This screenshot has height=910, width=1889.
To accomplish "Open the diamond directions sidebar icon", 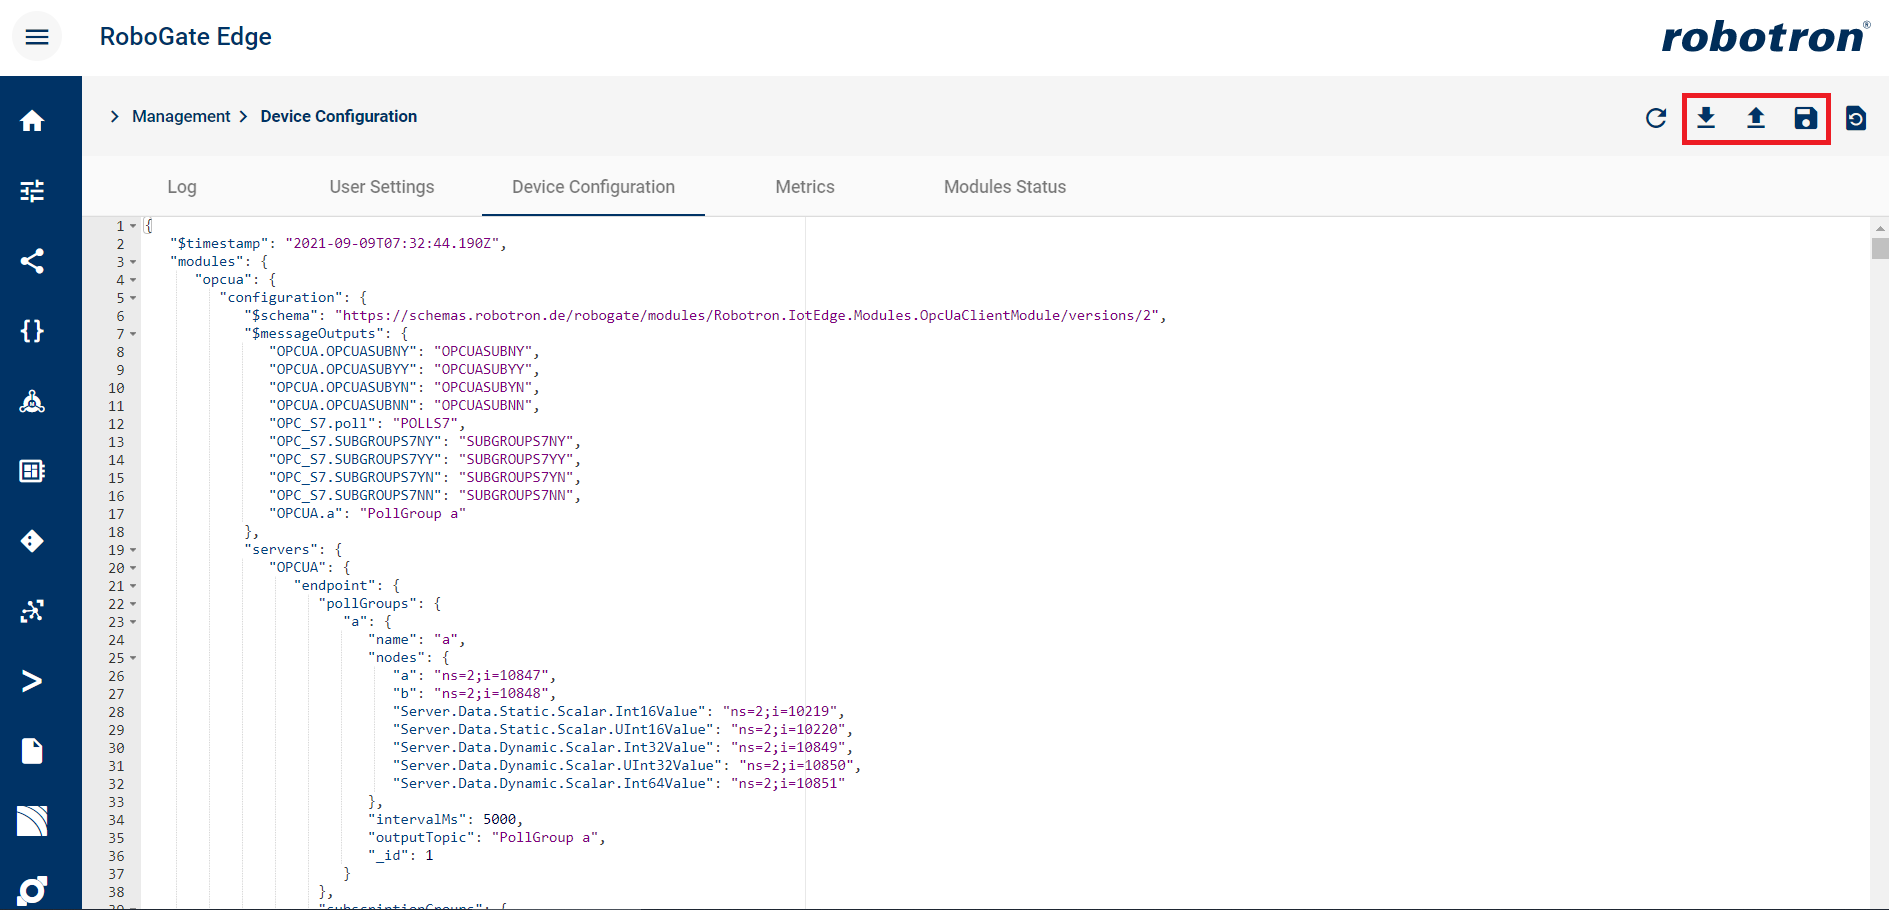I will [x=32, y=541].
